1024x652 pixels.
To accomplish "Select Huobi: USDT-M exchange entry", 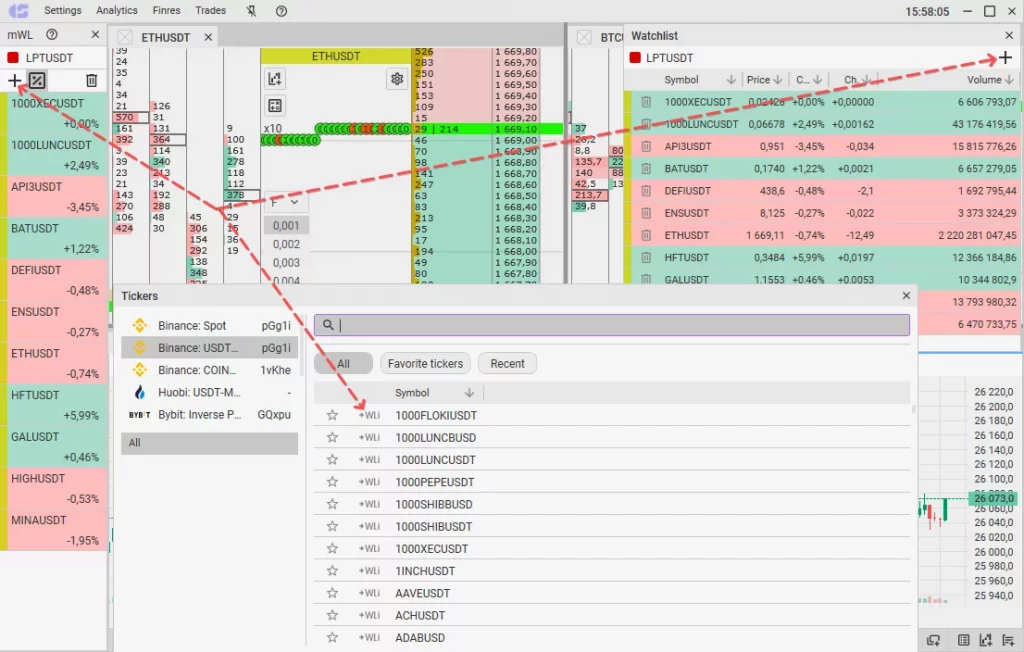I will [210, 392].
